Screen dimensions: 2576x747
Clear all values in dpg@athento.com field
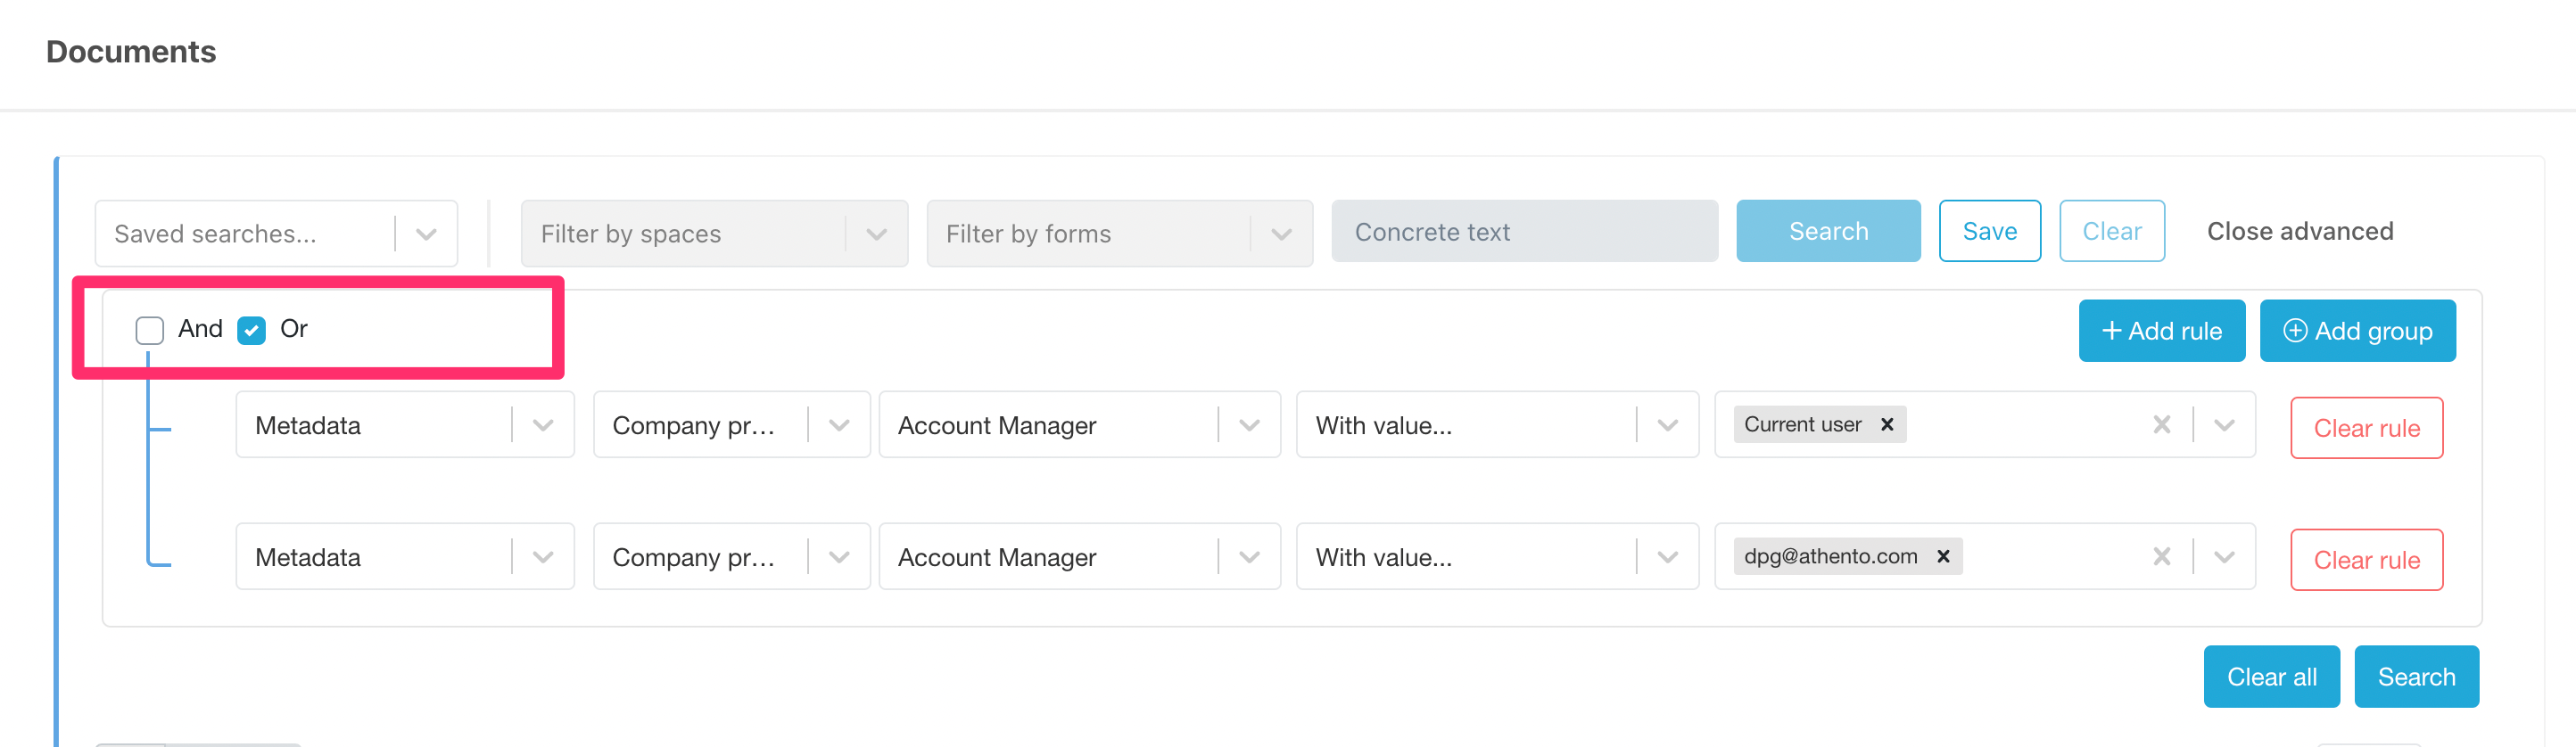(2161, 557)
